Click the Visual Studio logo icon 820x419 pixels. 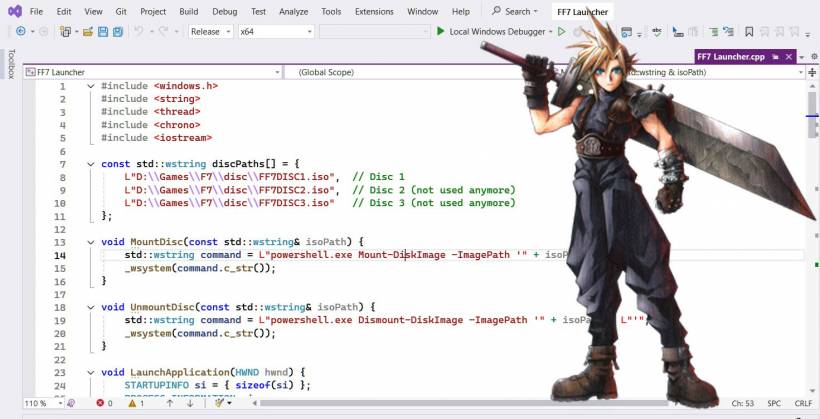coord(15,11)
